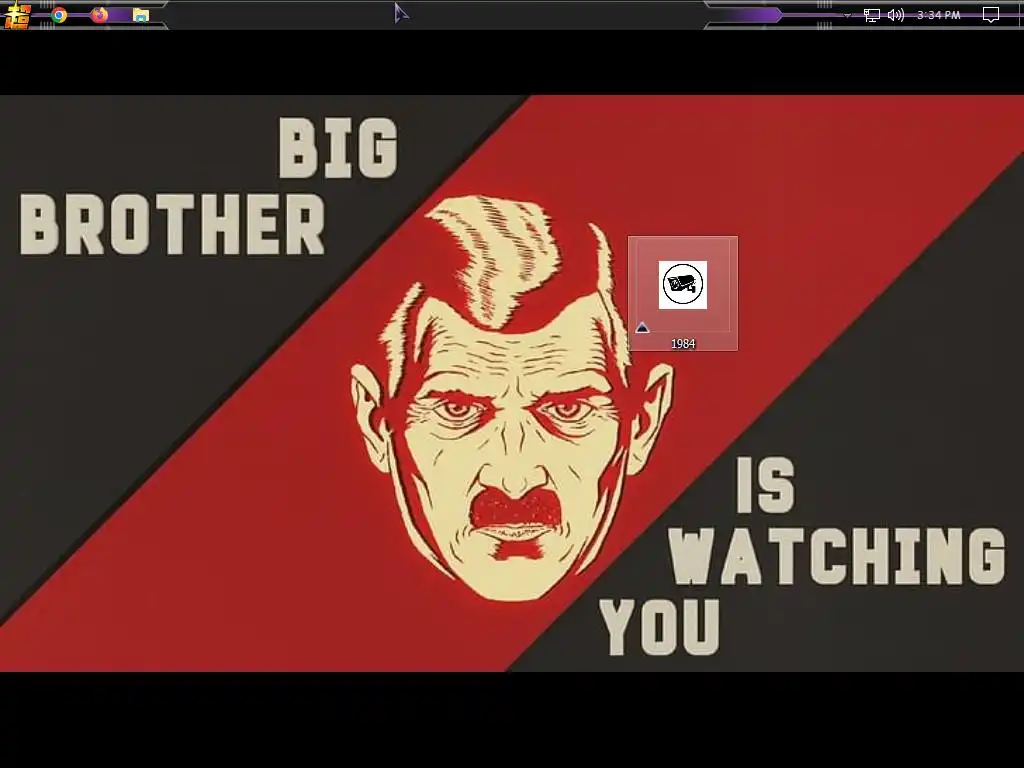The height and width of the screenshot is (768, 1024).
Task: Open the volume control tray icon
Action: pos(896,15)
